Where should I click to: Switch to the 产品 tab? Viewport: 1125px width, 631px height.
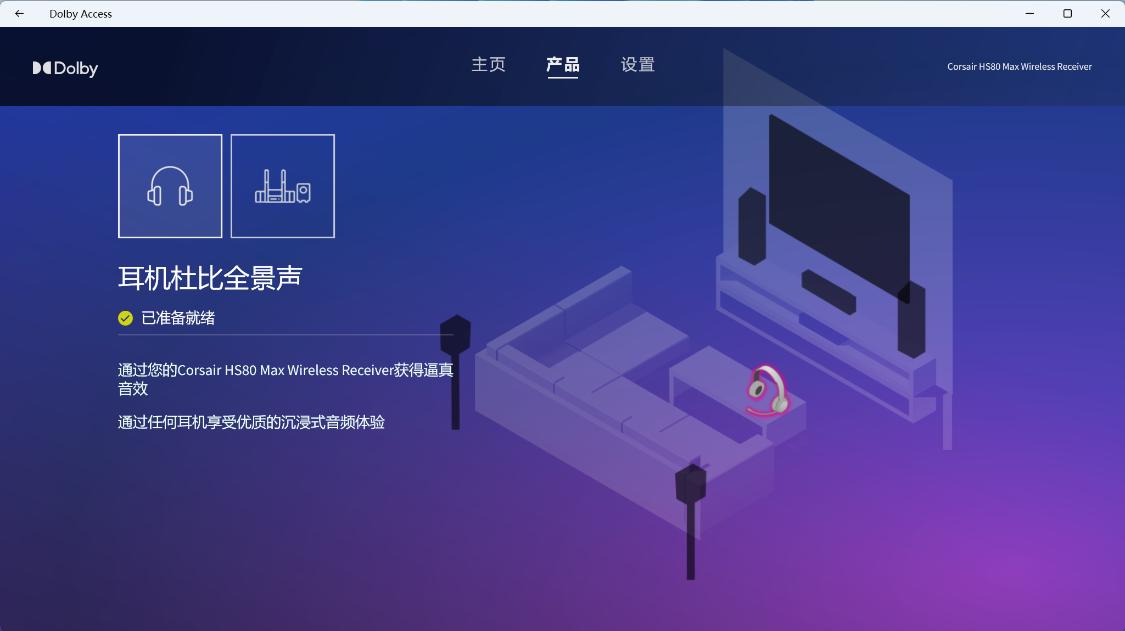[562, 65]
